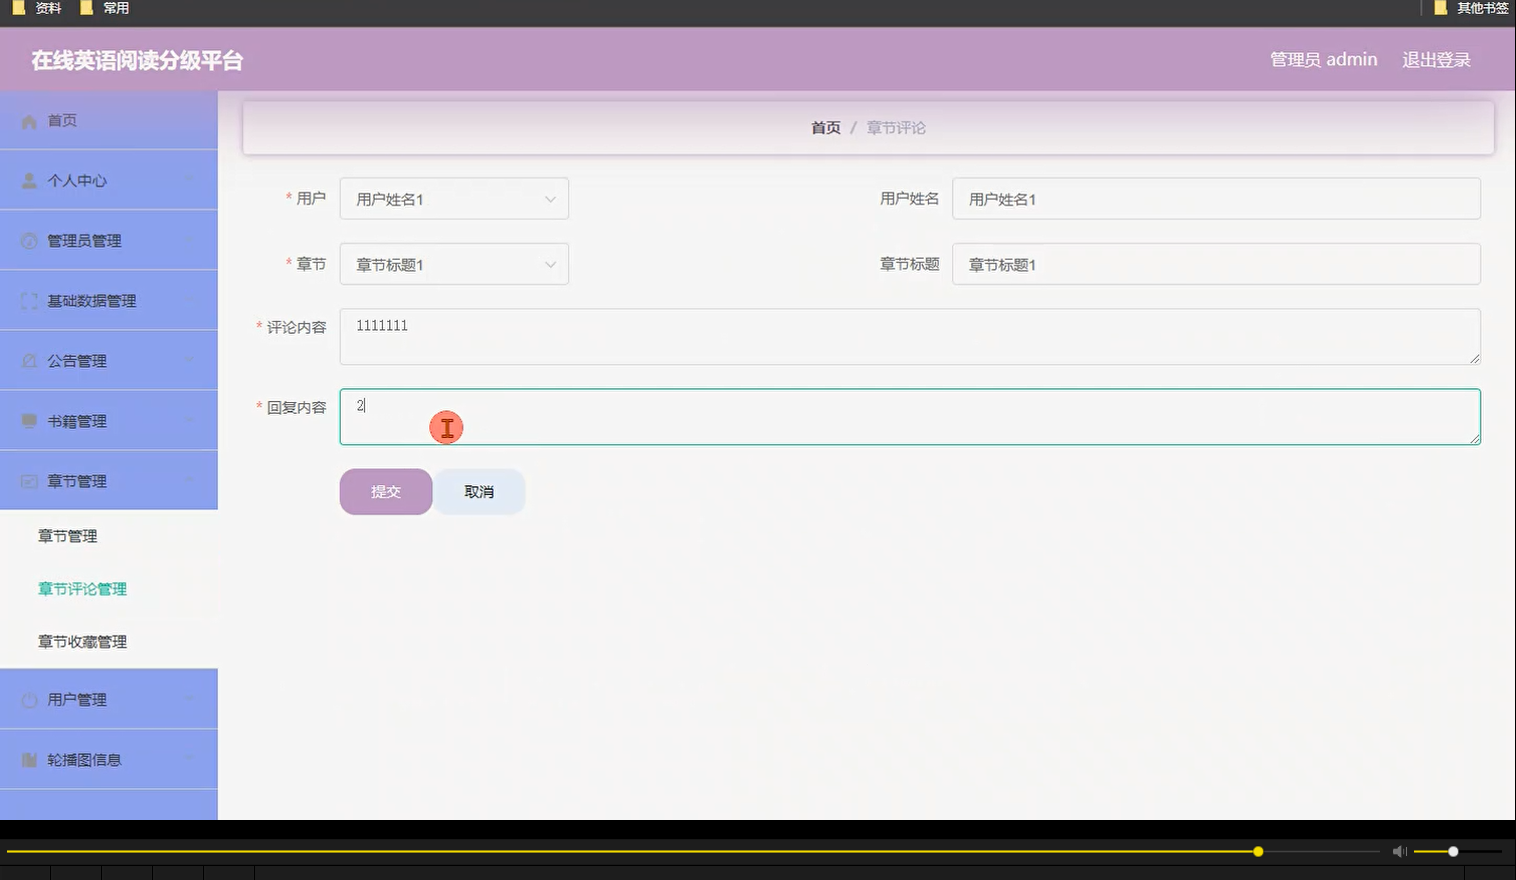The image size is (1516, 880).
Task: Click the 首页 home icon in sidebar
Action: pyautogui.click(x=28, y=120)
